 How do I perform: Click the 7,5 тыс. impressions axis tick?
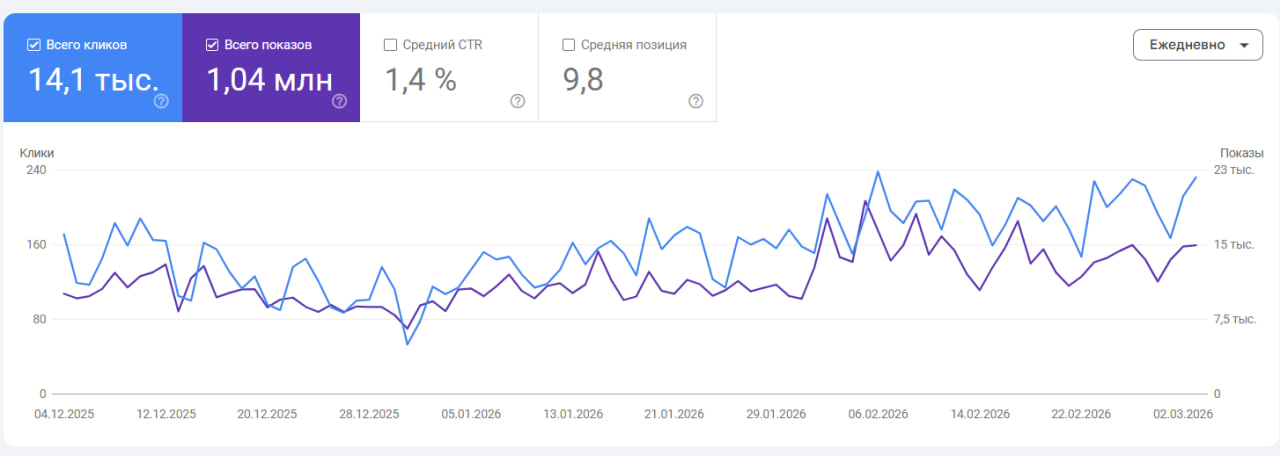[x=1237, y=319]
